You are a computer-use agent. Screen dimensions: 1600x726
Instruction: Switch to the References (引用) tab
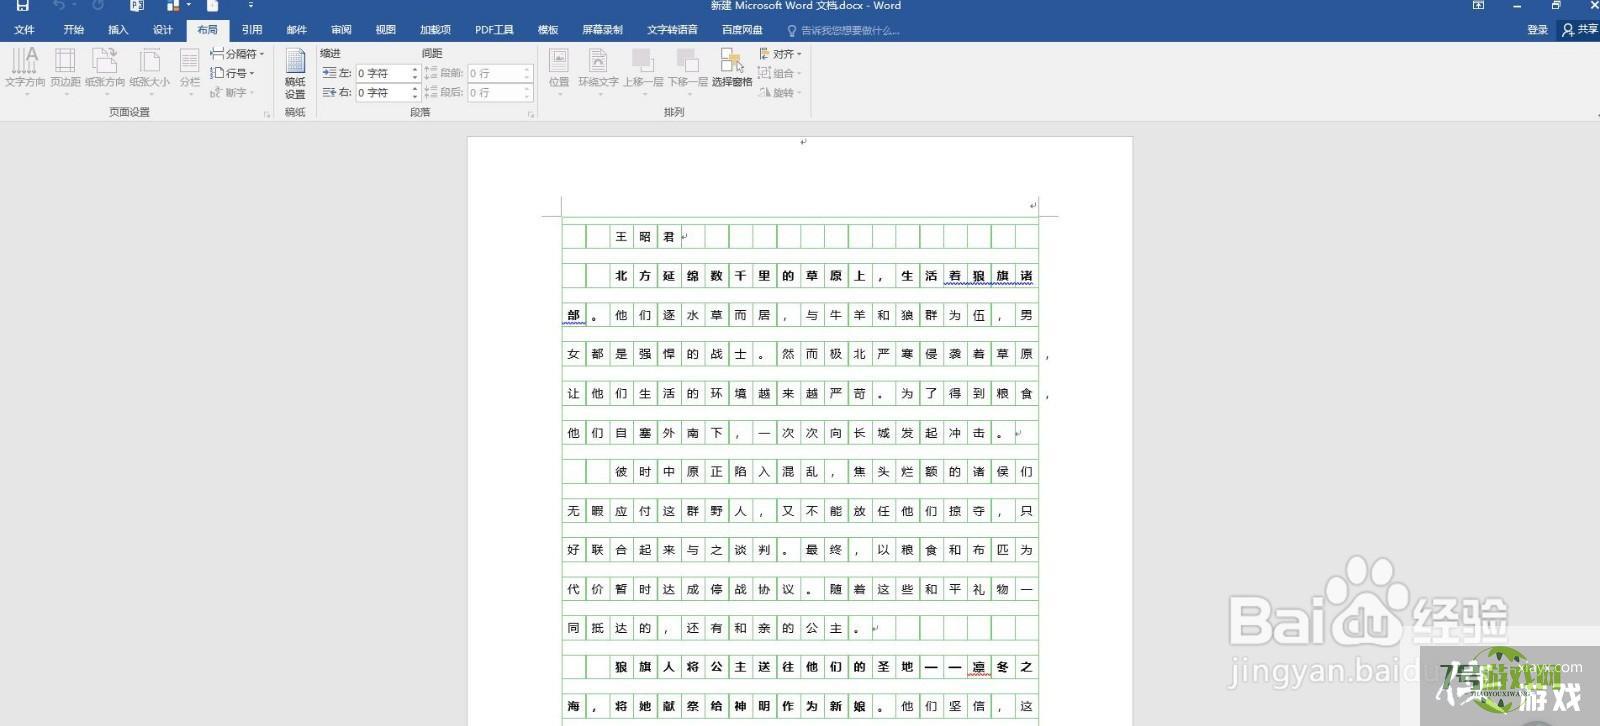pyautogui.click(x=252, y=30)
